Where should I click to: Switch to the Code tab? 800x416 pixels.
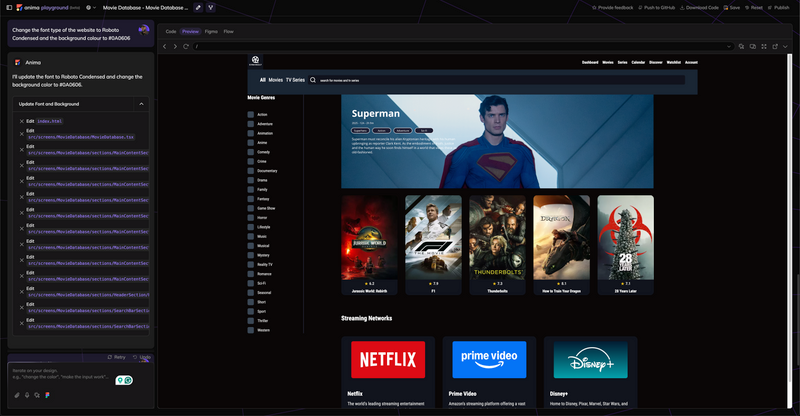pyautogui.click(x=171, y=32)
